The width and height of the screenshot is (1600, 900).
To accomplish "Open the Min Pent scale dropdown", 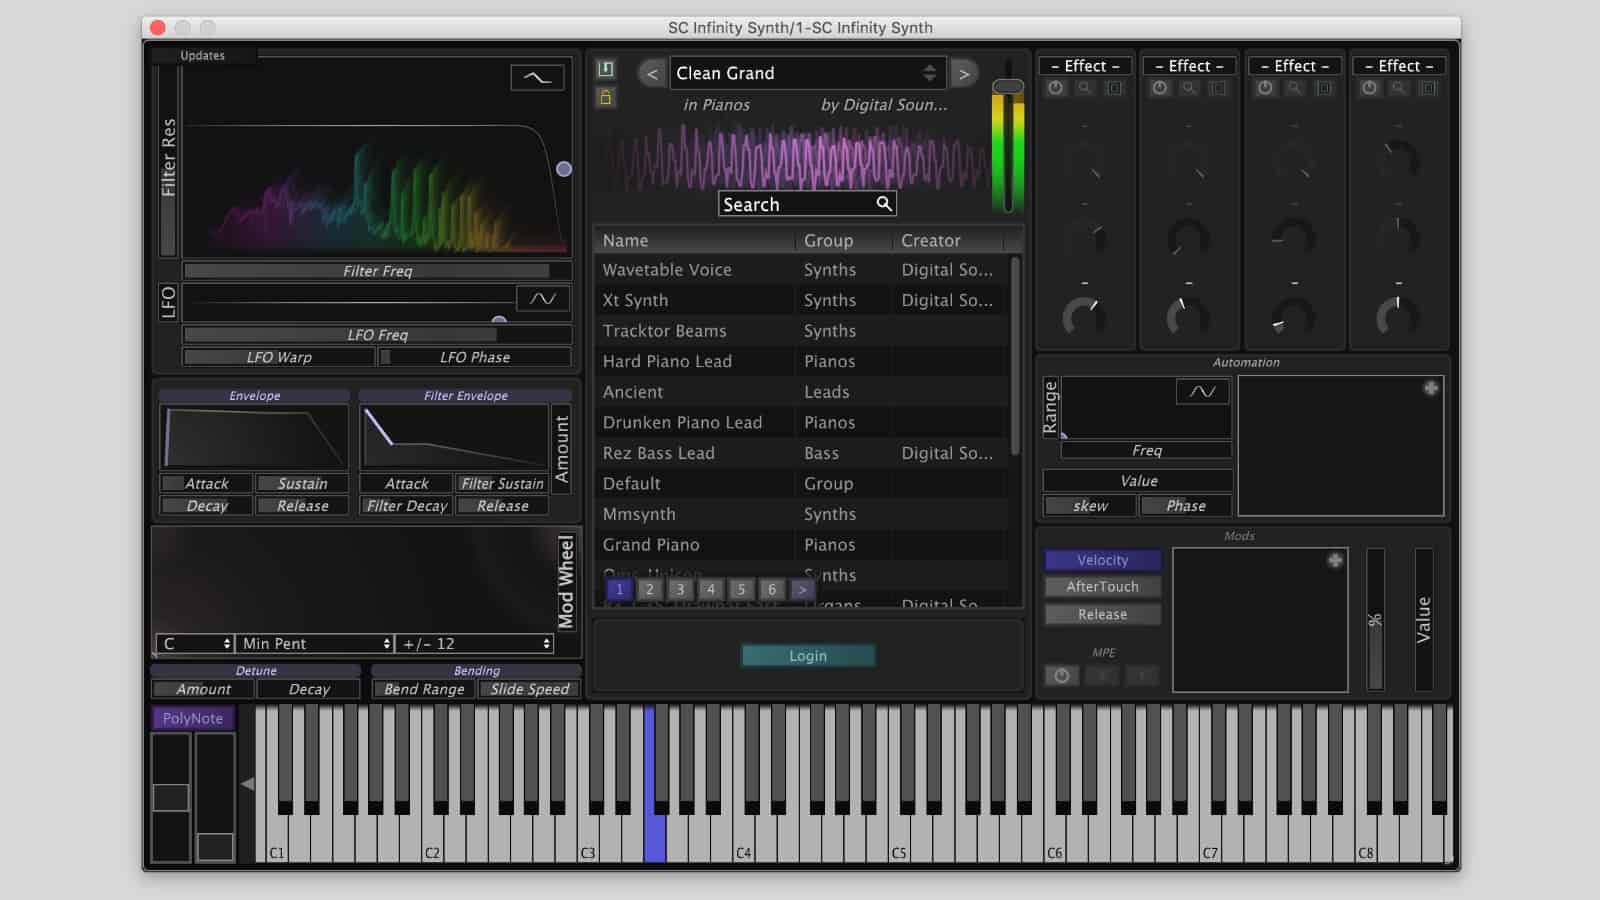I will coord(313,644).
